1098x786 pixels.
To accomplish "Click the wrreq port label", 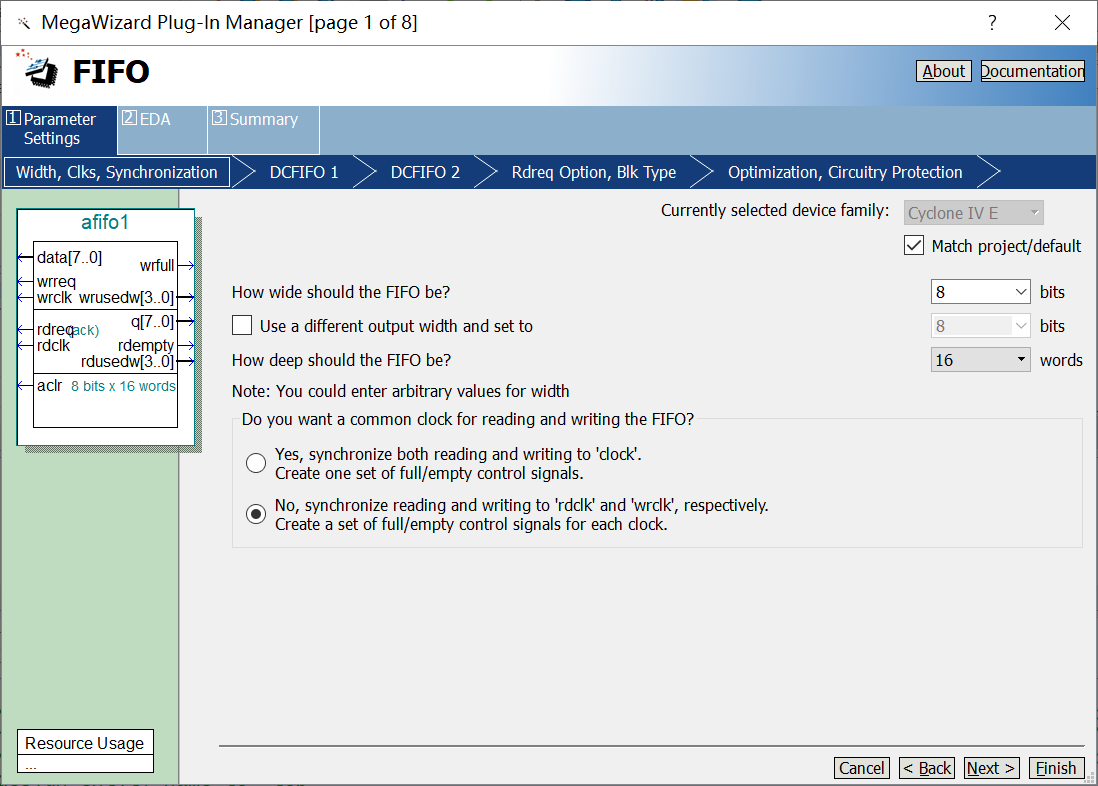I will click(x=56, y=282).
